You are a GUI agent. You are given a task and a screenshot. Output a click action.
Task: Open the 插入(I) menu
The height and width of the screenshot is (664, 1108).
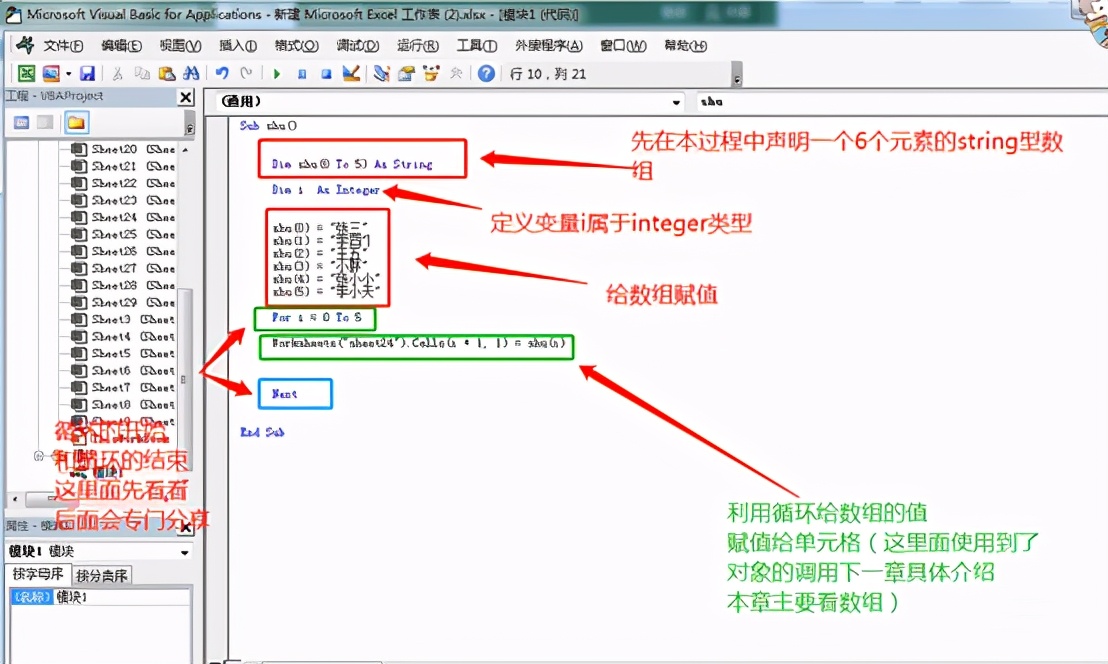pos(237,46)
